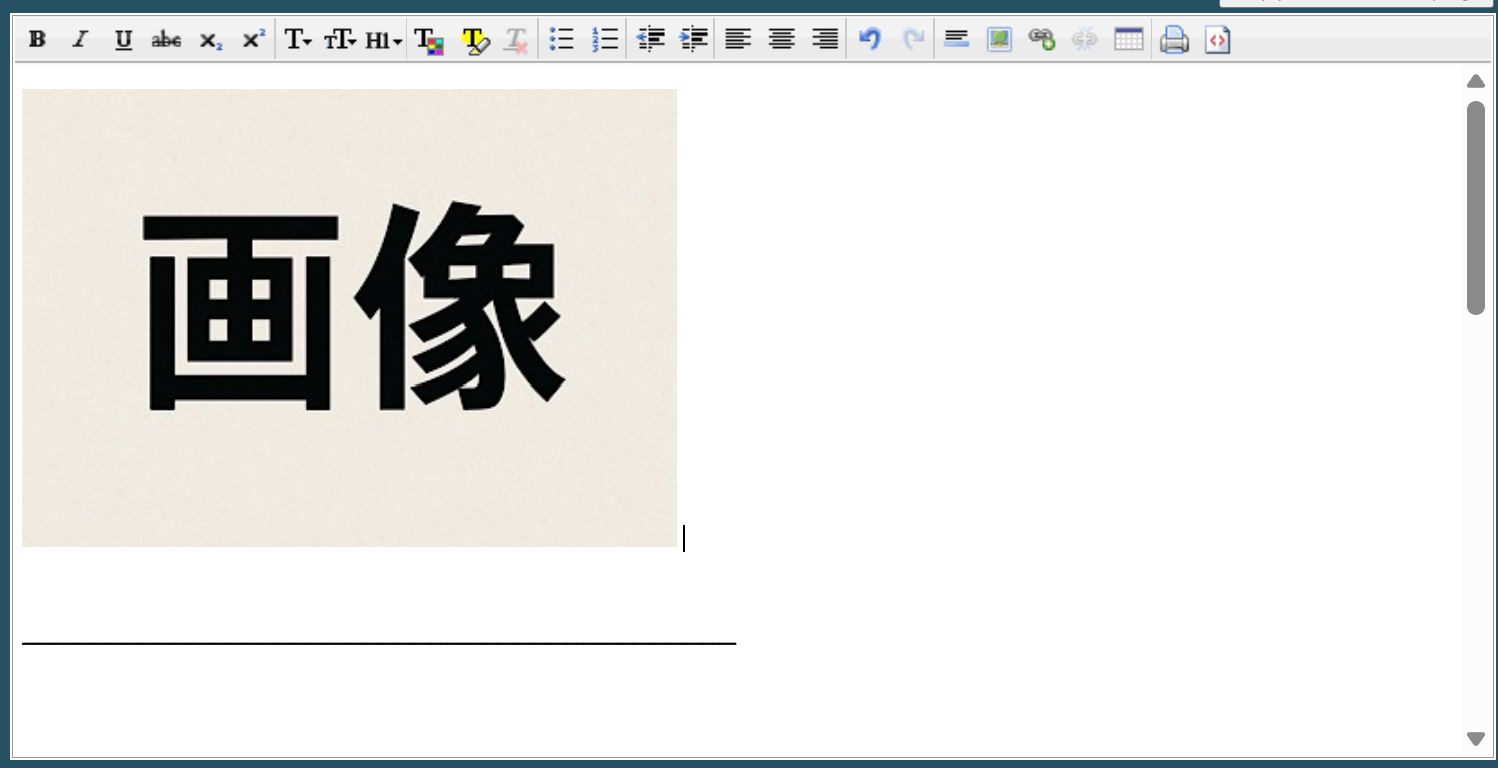Apply subscript formatting
The image size is (1498, 768).
[210, 40]
